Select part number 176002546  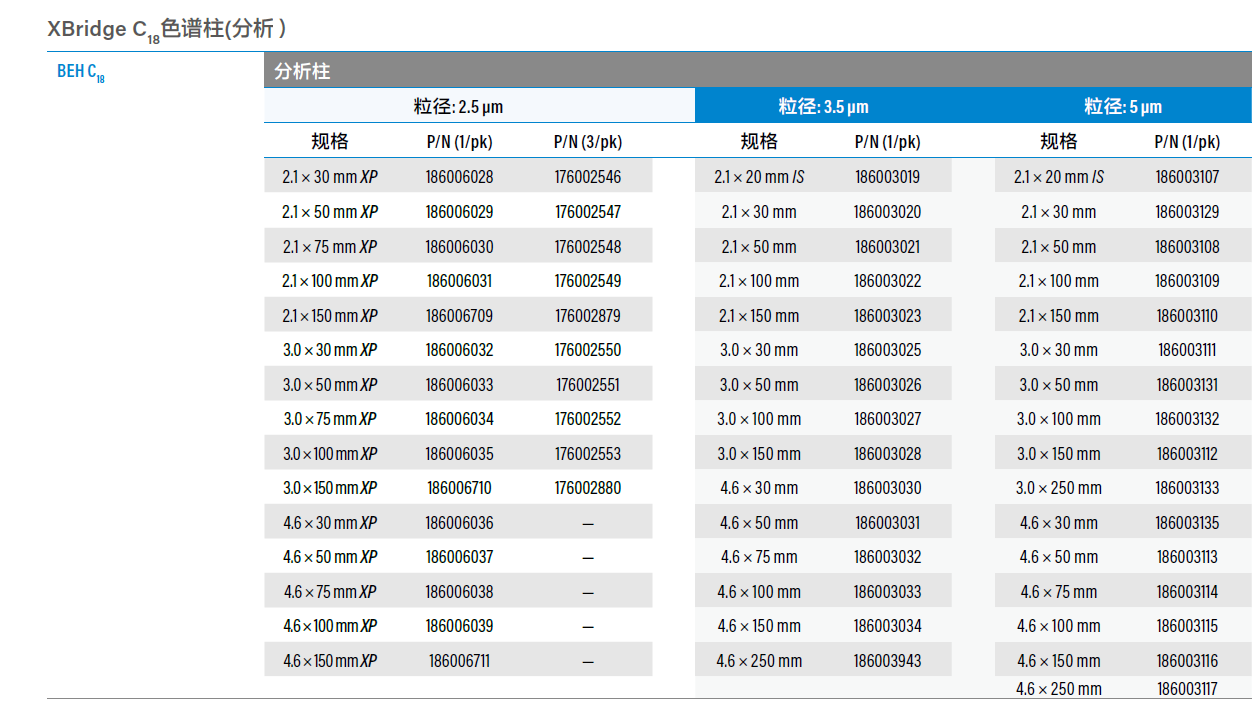tap(588, 177)
